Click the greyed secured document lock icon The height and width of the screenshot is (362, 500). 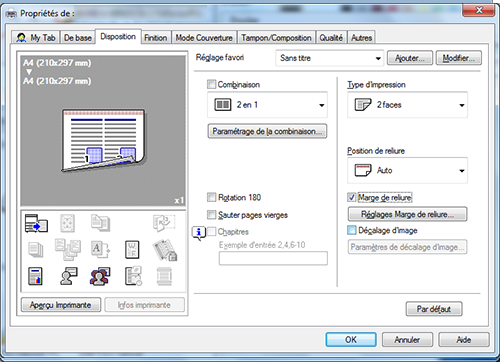(165, 250)
